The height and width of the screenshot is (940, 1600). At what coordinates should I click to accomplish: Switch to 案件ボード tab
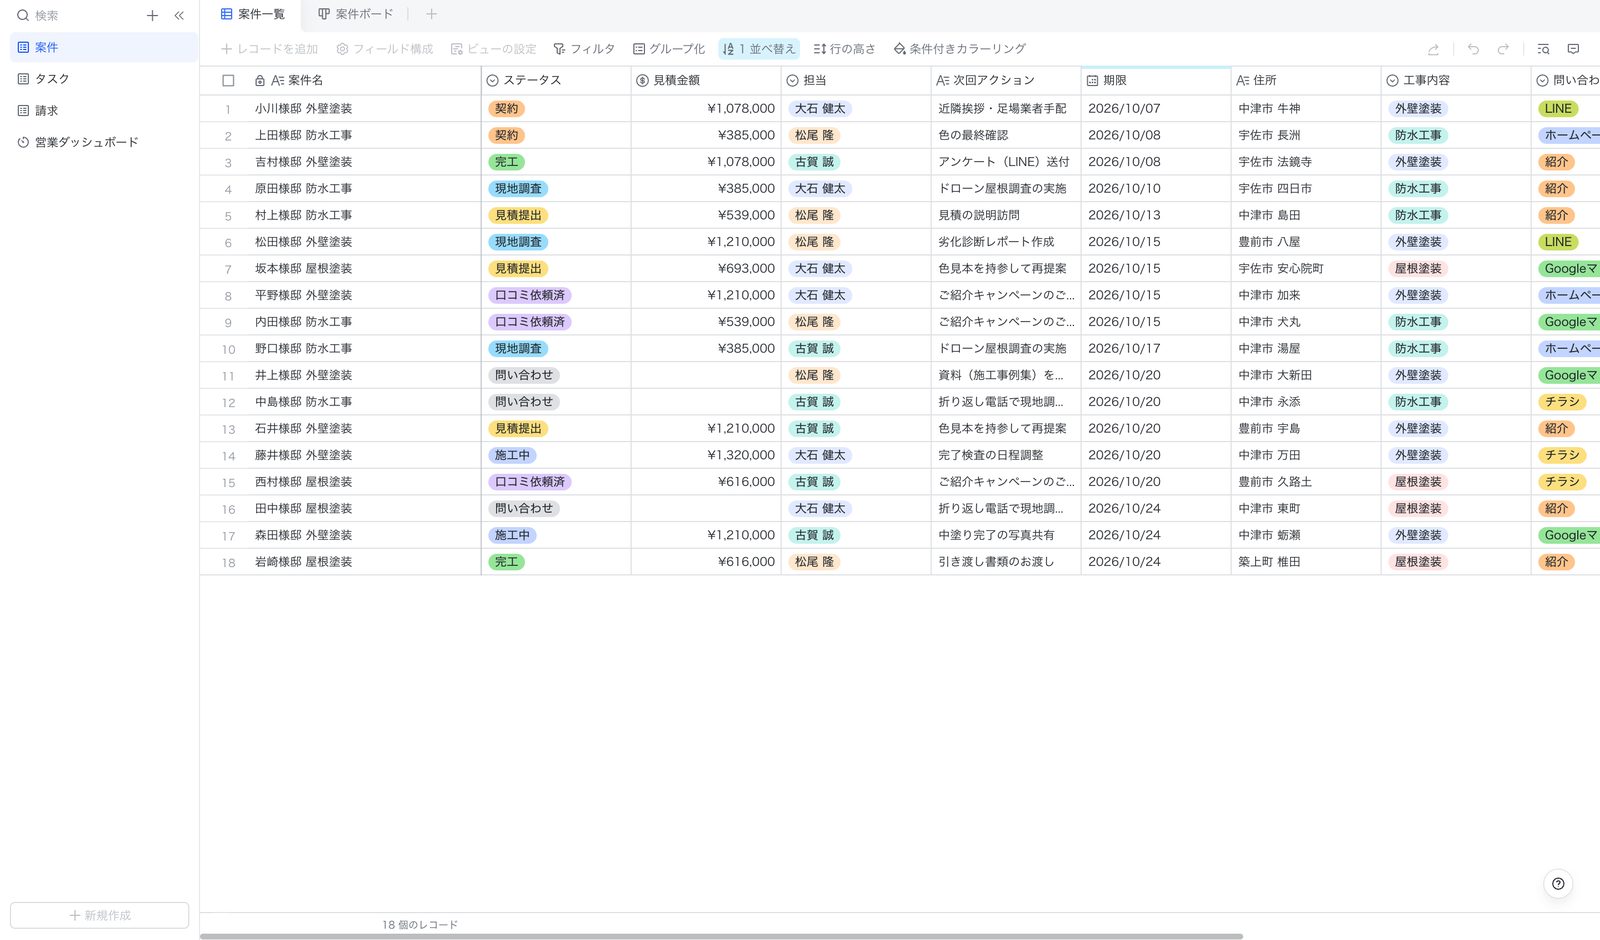pyautogui.click(x=355, y=14)
